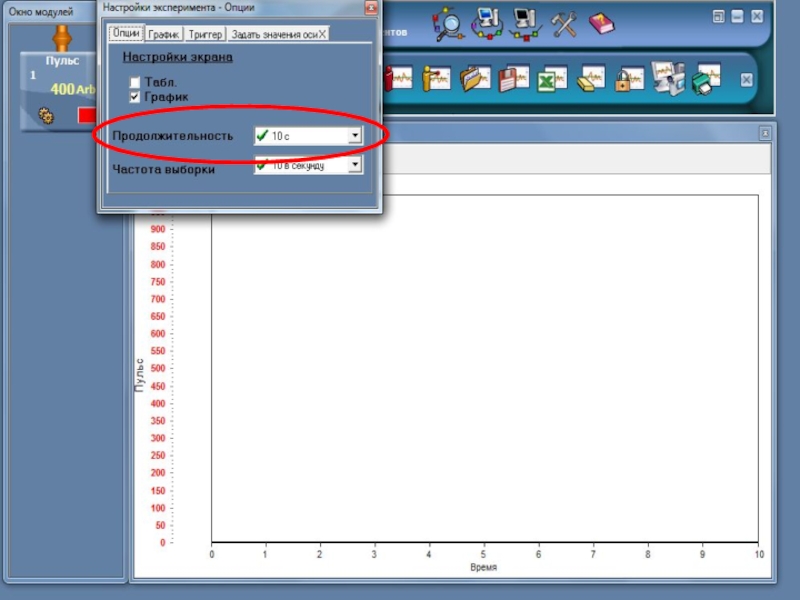Print the graph using the printer icon
This screenshot has width=800, height=600.
[x=707, y=80]
